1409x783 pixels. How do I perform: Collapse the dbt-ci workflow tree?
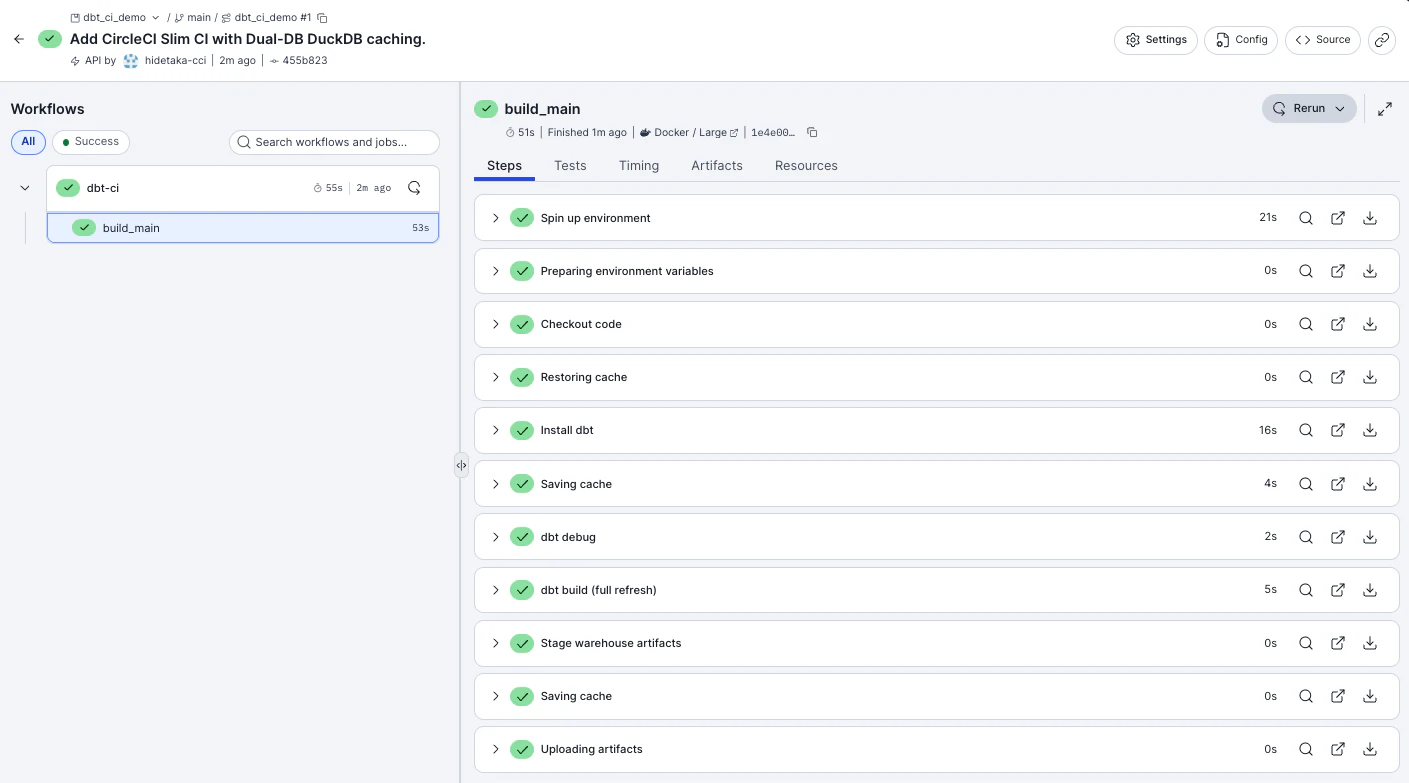(x=25, y=188)
